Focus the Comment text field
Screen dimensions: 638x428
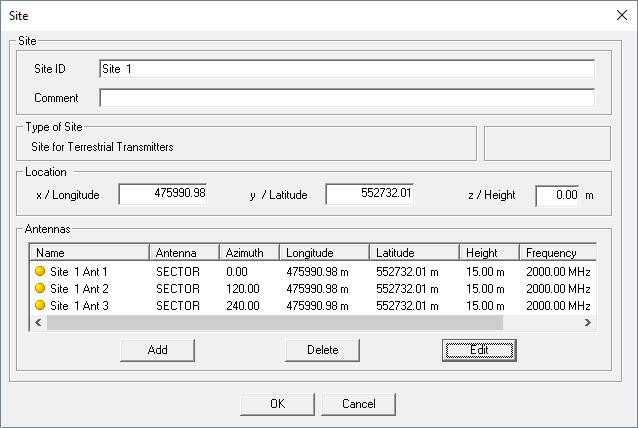346,98
